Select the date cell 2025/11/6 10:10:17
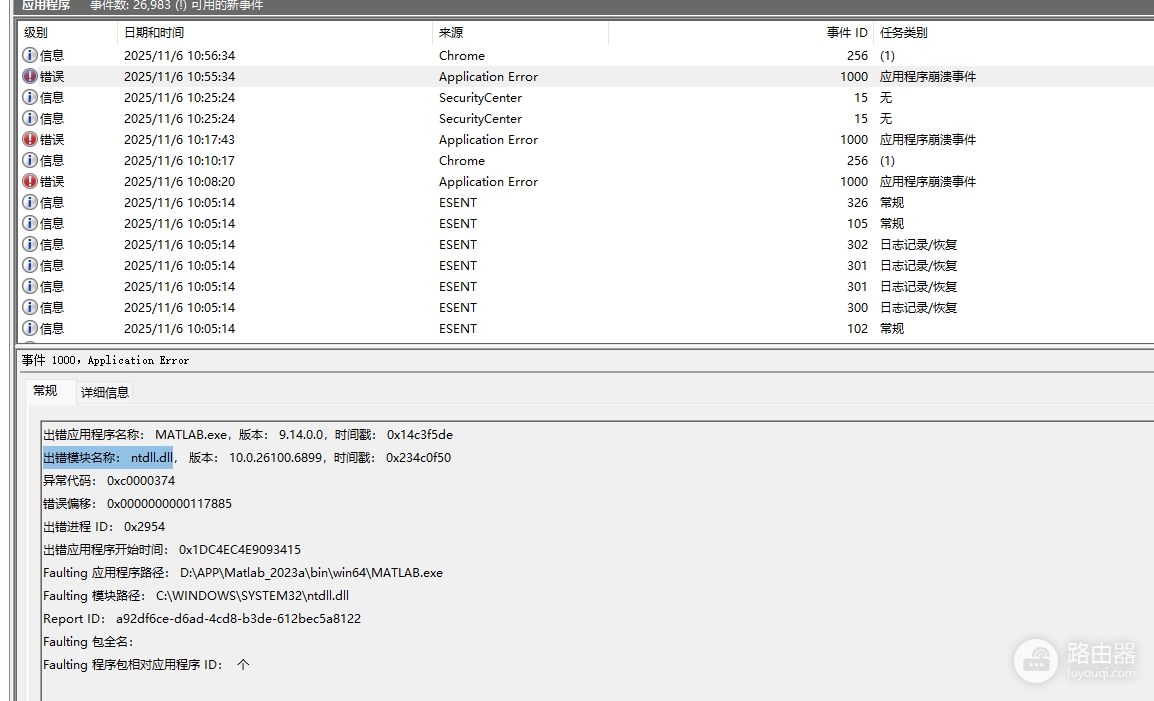 (x=180, y=161)
